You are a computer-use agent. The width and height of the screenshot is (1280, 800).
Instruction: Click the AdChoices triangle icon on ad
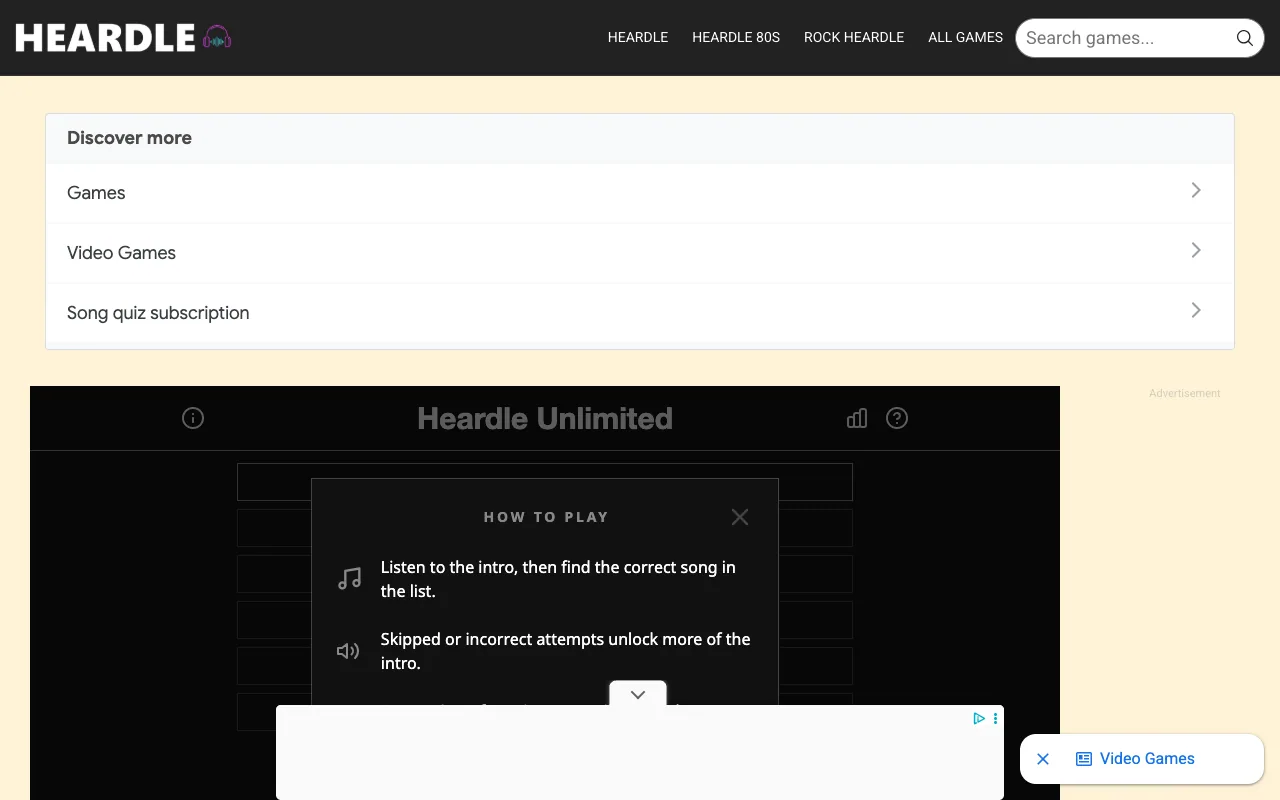point(979,718)
